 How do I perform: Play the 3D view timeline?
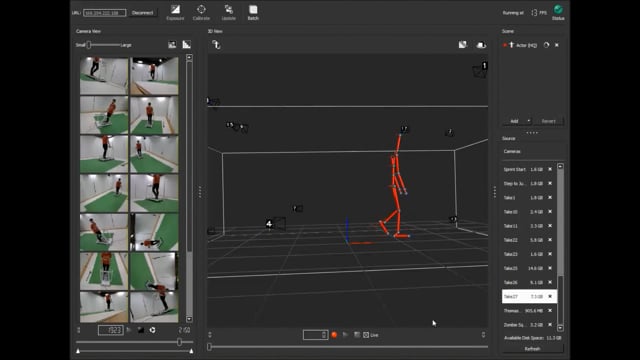point(345,335)
